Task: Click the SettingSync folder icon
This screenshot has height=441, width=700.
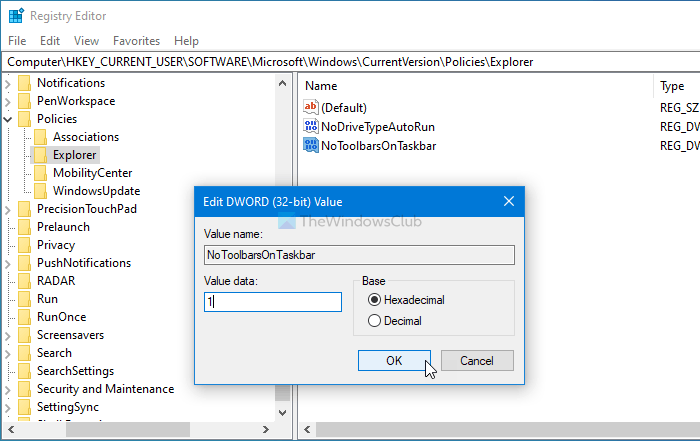Action: [x=25, y=407]
